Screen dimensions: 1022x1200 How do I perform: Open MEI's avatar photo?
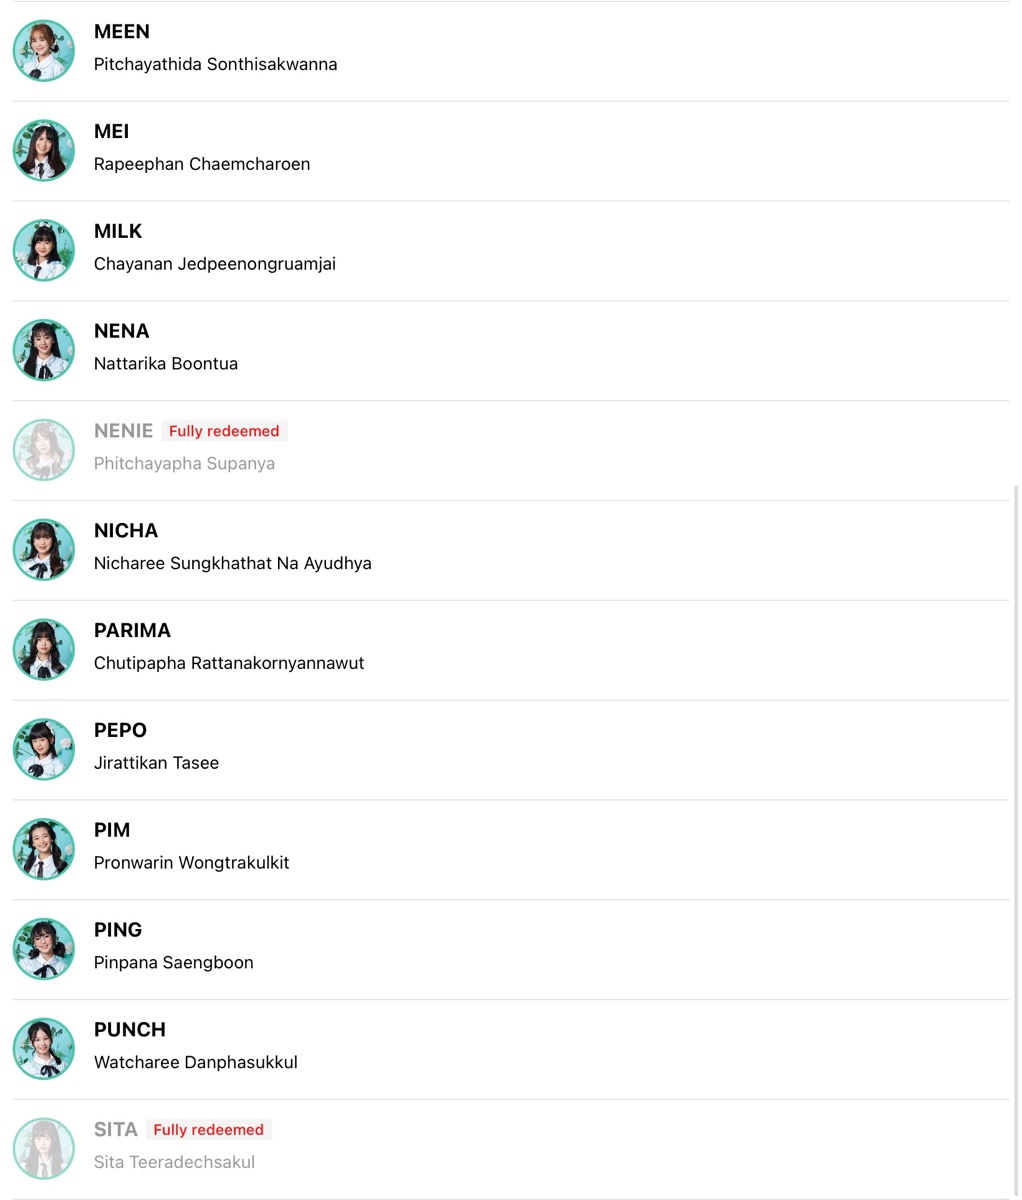[44, 150]
